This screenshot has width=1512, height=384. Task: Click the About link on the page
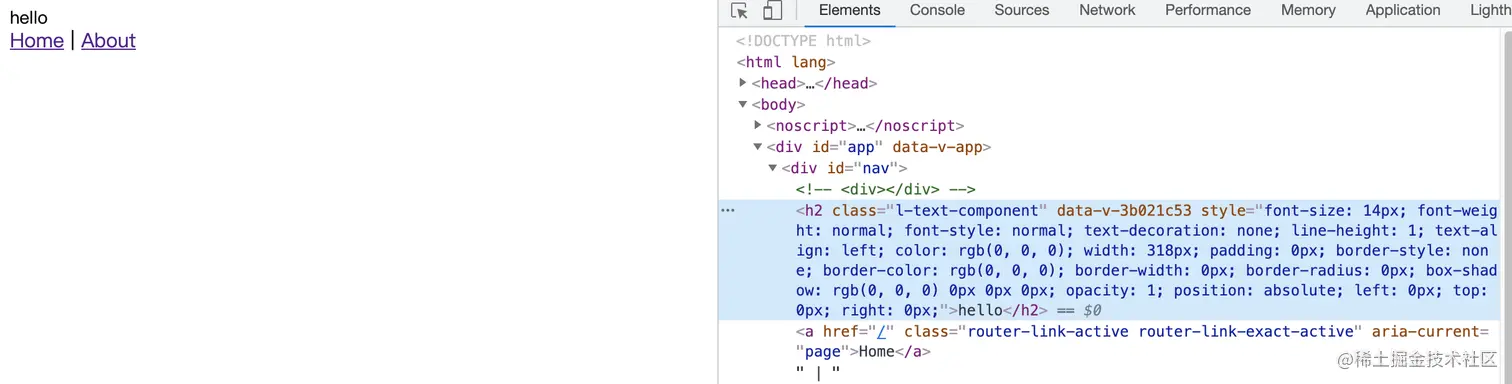tap(108, 41)
